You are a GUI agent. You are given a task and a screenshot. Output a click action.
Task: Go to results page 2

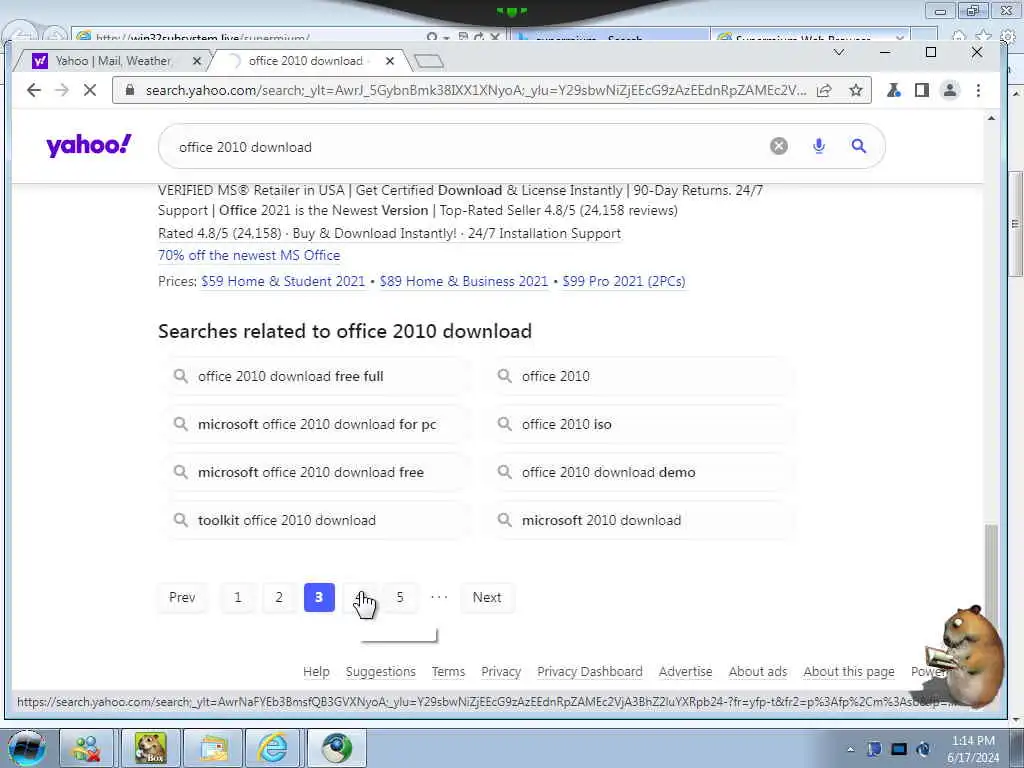(279, 598)
